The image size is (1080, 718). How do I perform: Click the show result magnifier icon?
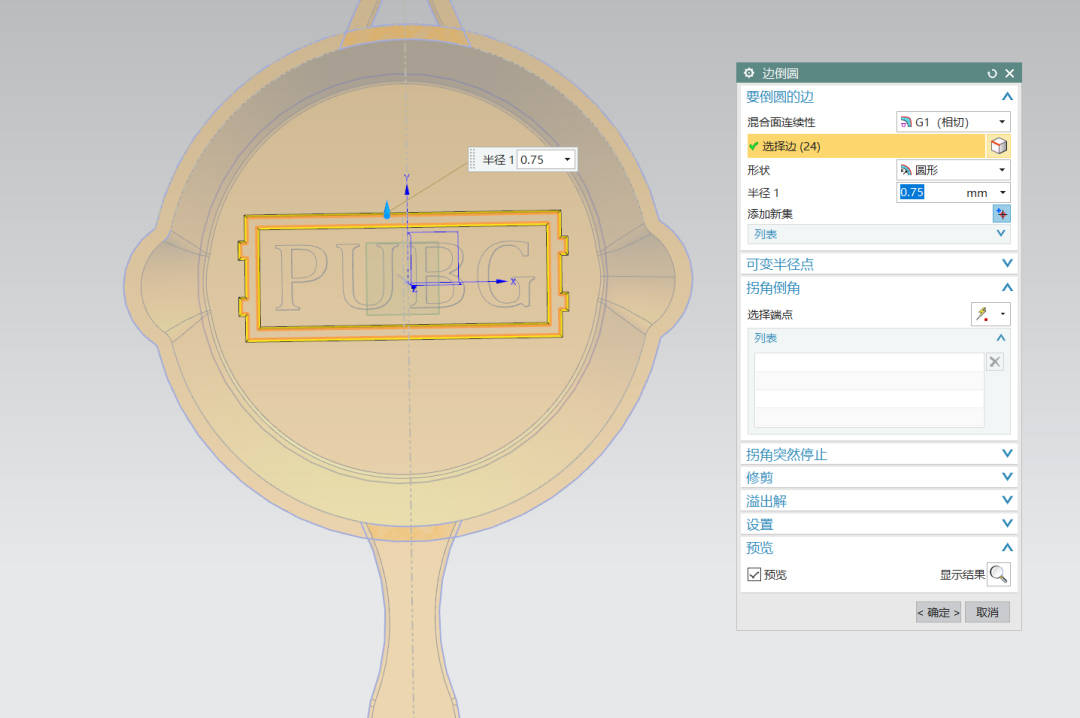[x=998, y=574]
